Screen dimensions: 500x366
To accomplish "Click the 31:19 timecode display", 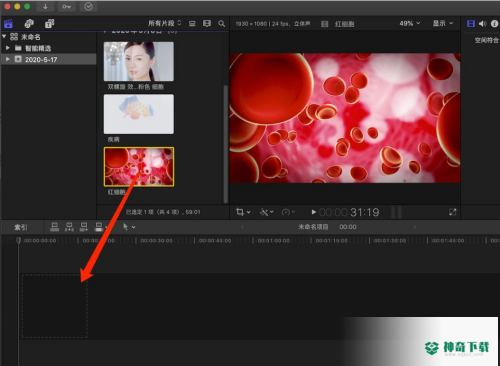I will (x=349, y=212).
